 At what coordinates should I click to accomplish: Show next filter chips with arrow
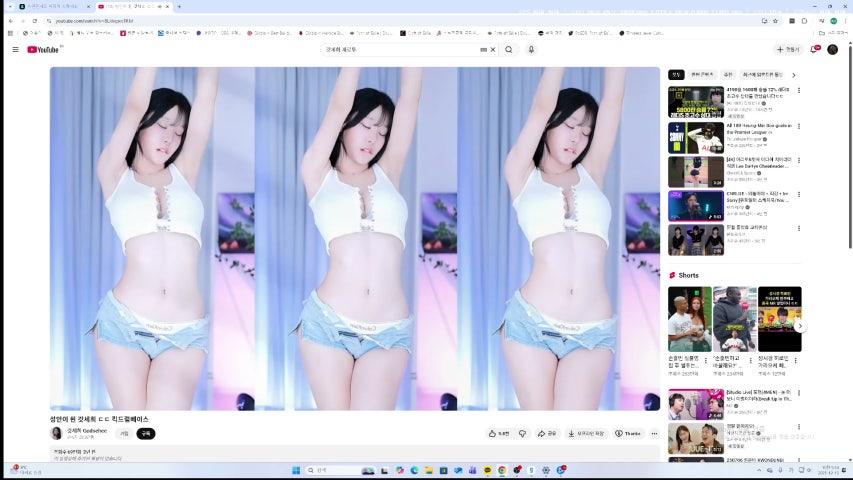tap(794, 75)
